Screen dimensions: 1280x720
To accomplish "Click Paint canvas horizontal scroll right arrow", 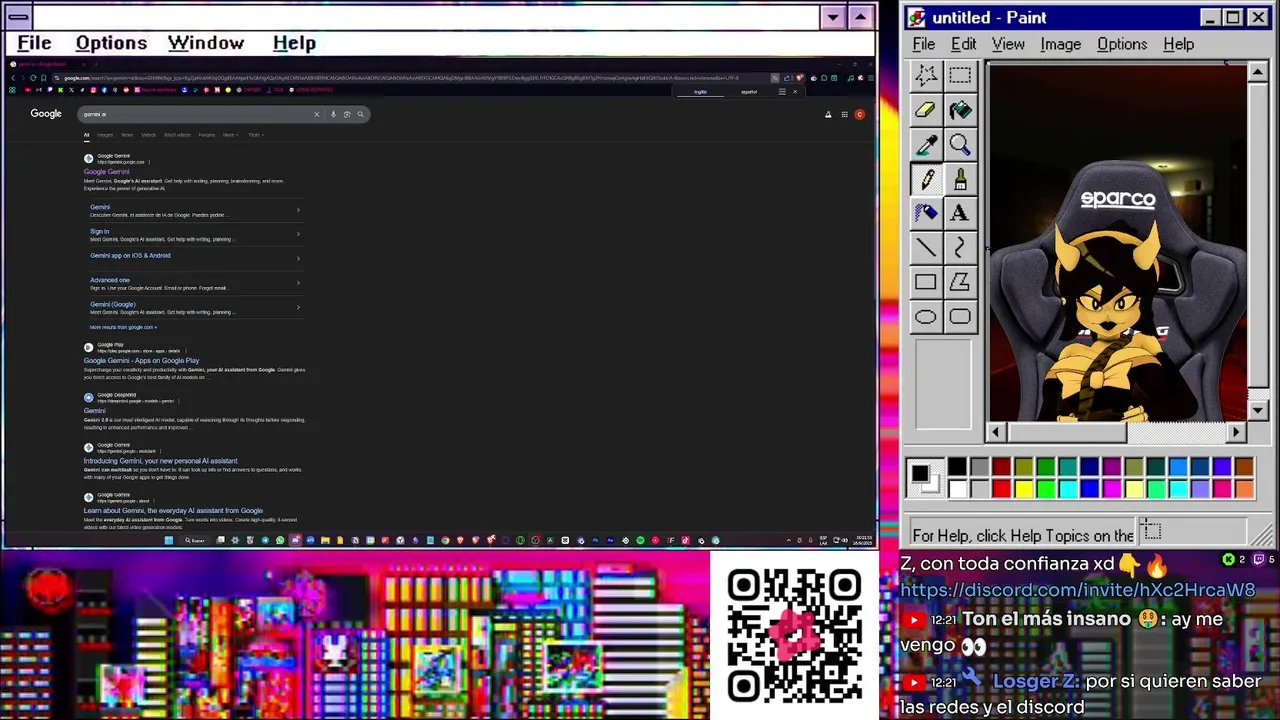I will point(1236,432).
